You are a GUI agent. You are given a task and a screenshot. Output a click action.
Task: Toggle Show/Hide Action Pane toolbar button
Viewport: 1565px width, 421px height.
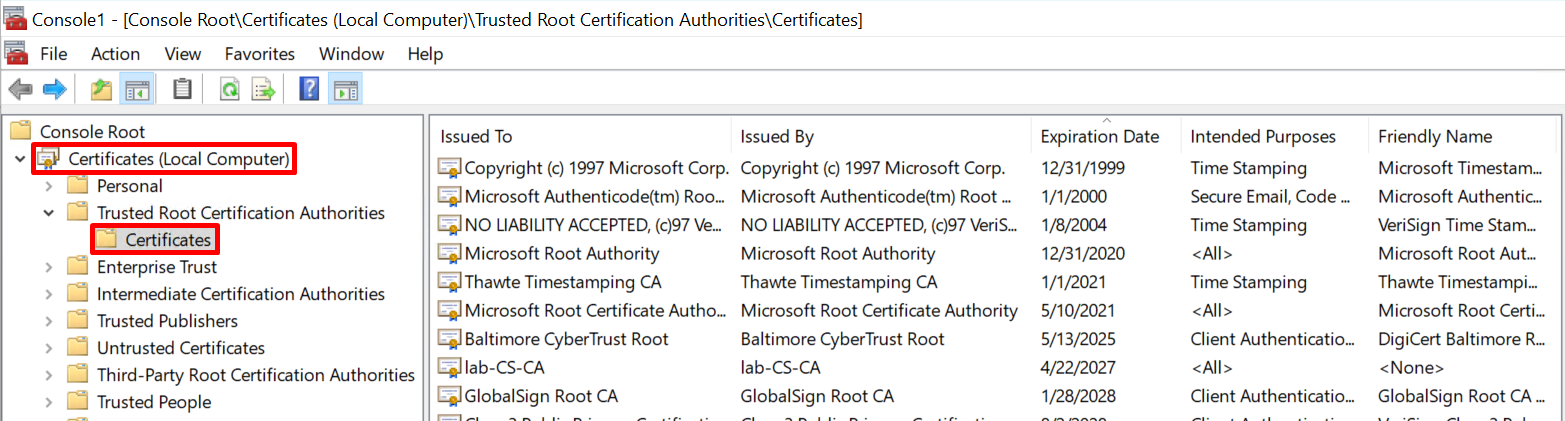coord(345,90)
